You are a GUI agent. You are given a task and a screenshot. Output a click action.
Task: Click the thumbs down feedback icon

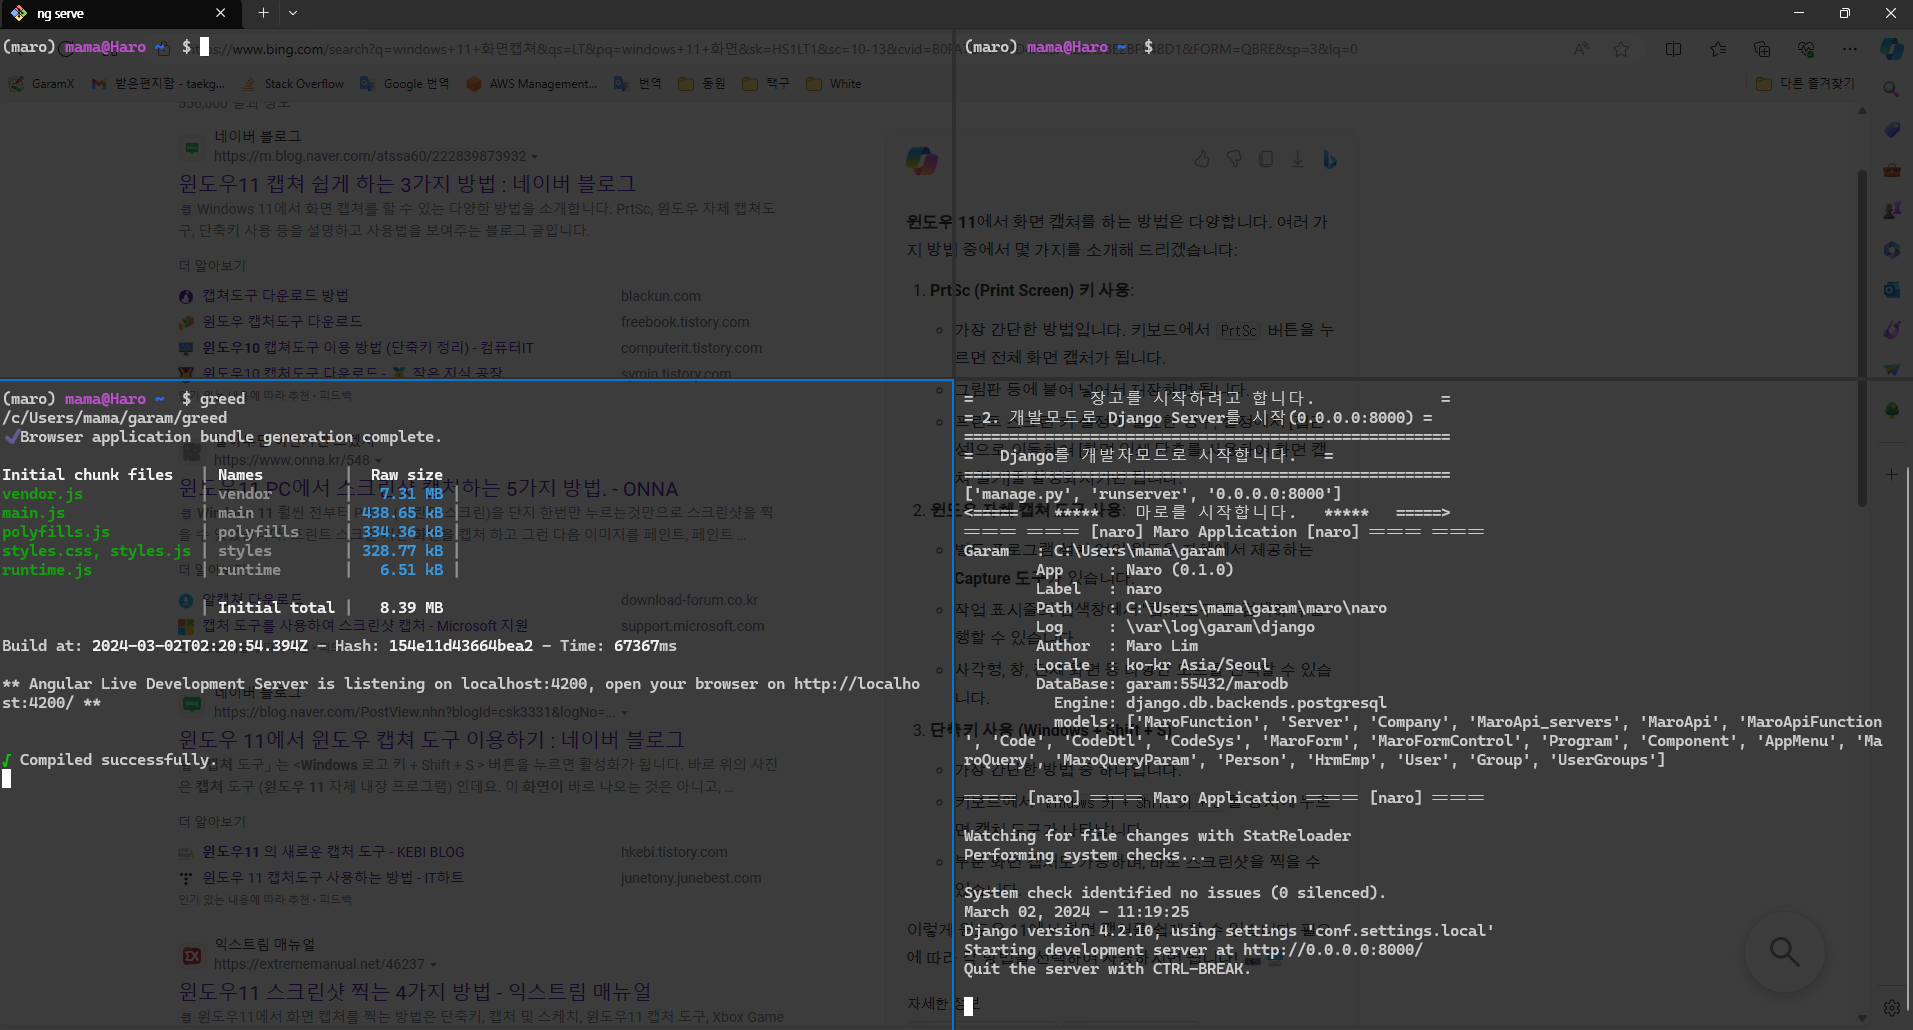click(1234, 159)
